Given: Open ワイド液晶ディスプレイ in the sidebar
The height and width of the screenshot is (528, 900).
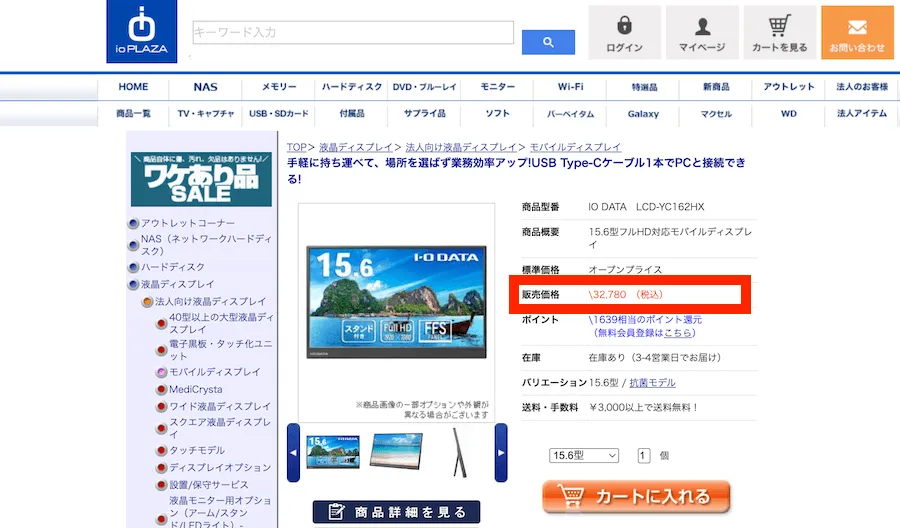Looking at the screenshot, I should tap(220, 406).
